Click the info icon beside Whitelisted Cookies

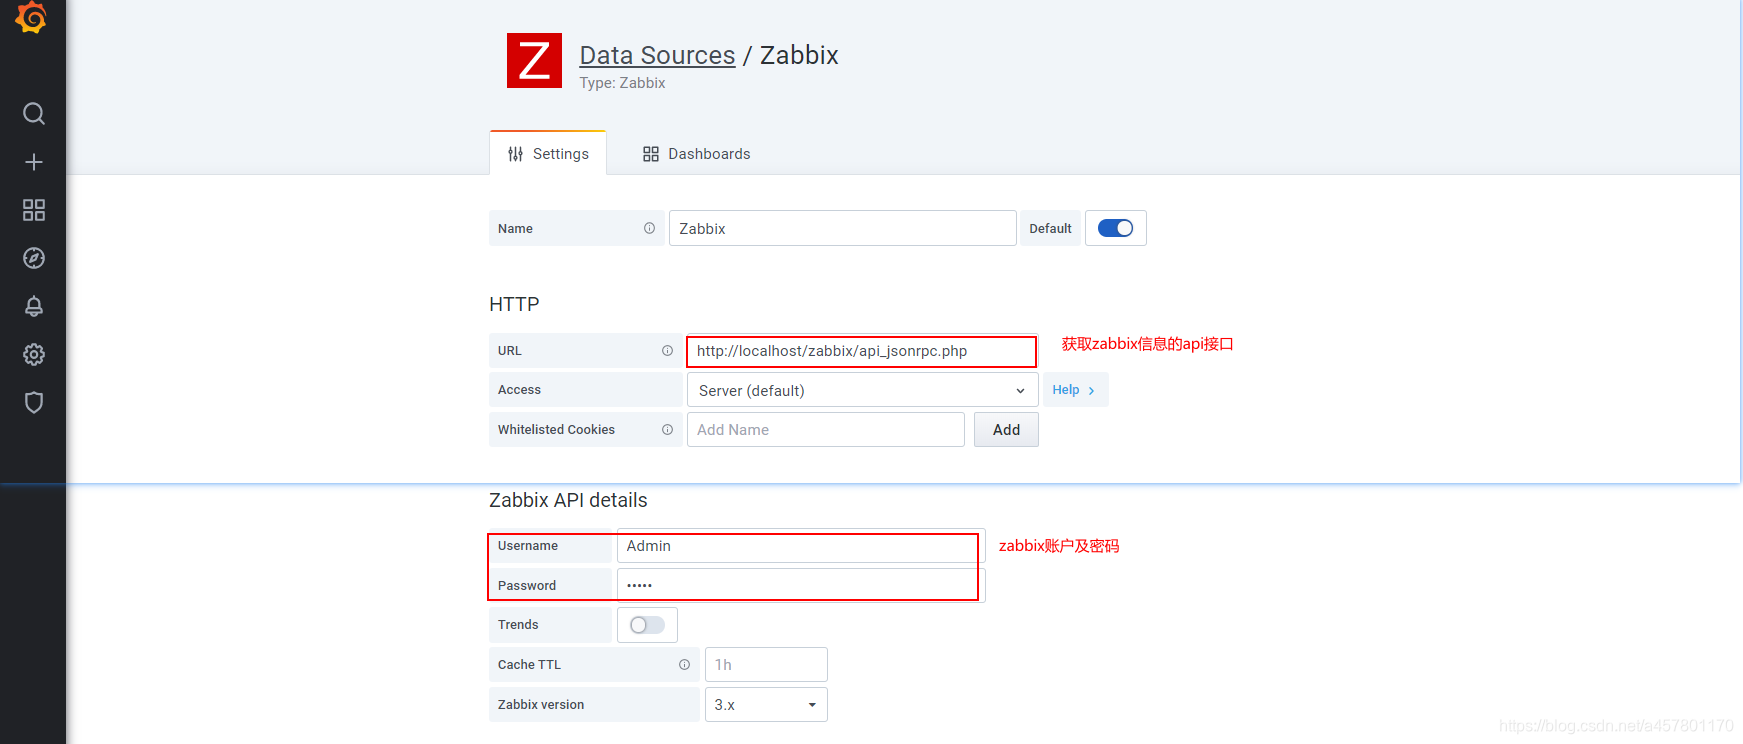click(667, 429)
